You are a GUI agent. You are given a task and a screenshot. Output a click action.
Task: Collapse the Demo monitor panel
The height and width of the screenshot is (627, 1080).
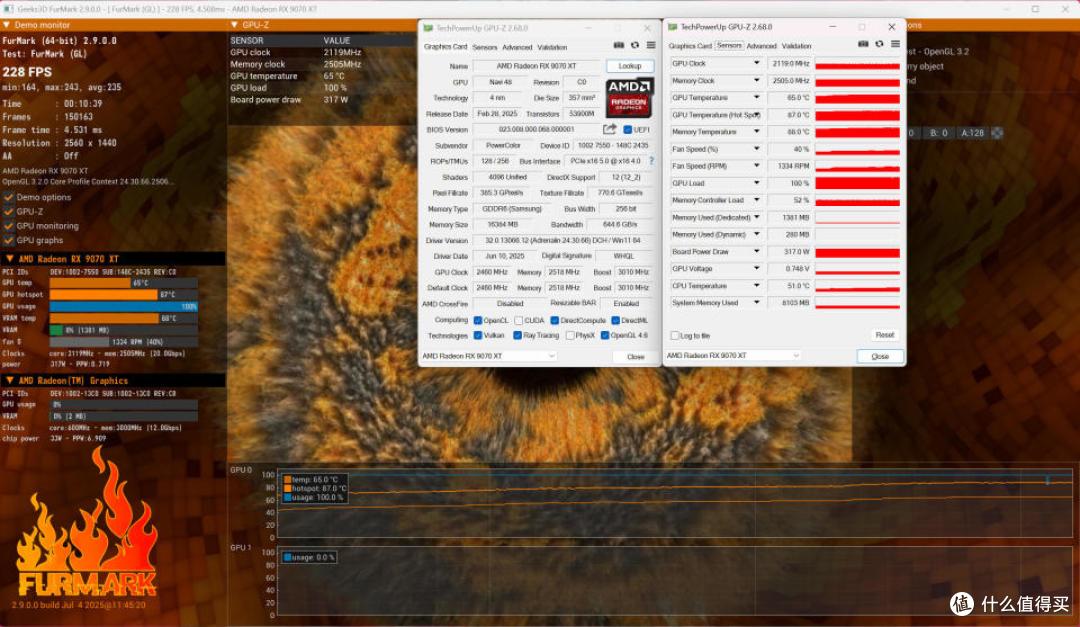(x=6, y=25)
